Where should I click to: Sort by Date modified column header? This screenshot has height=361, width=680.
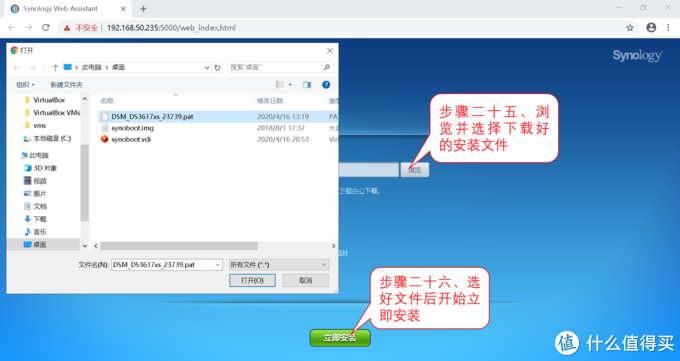(x=269, y=101)
